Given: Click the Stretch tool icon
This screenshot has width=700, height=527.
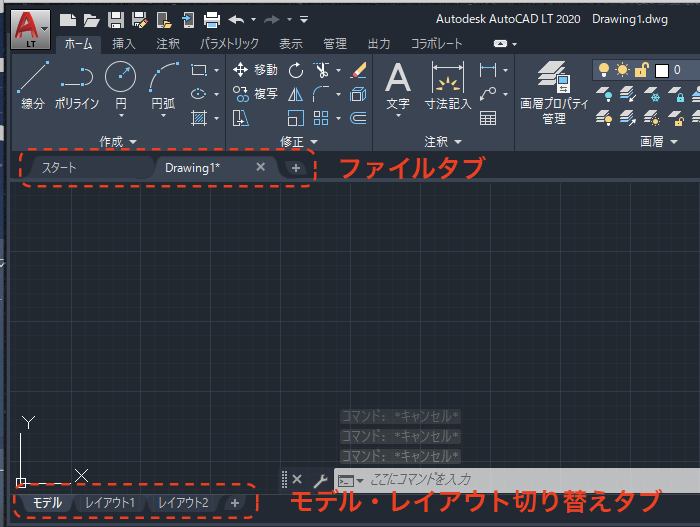Looking at the screenshot, I should (240, 118).
